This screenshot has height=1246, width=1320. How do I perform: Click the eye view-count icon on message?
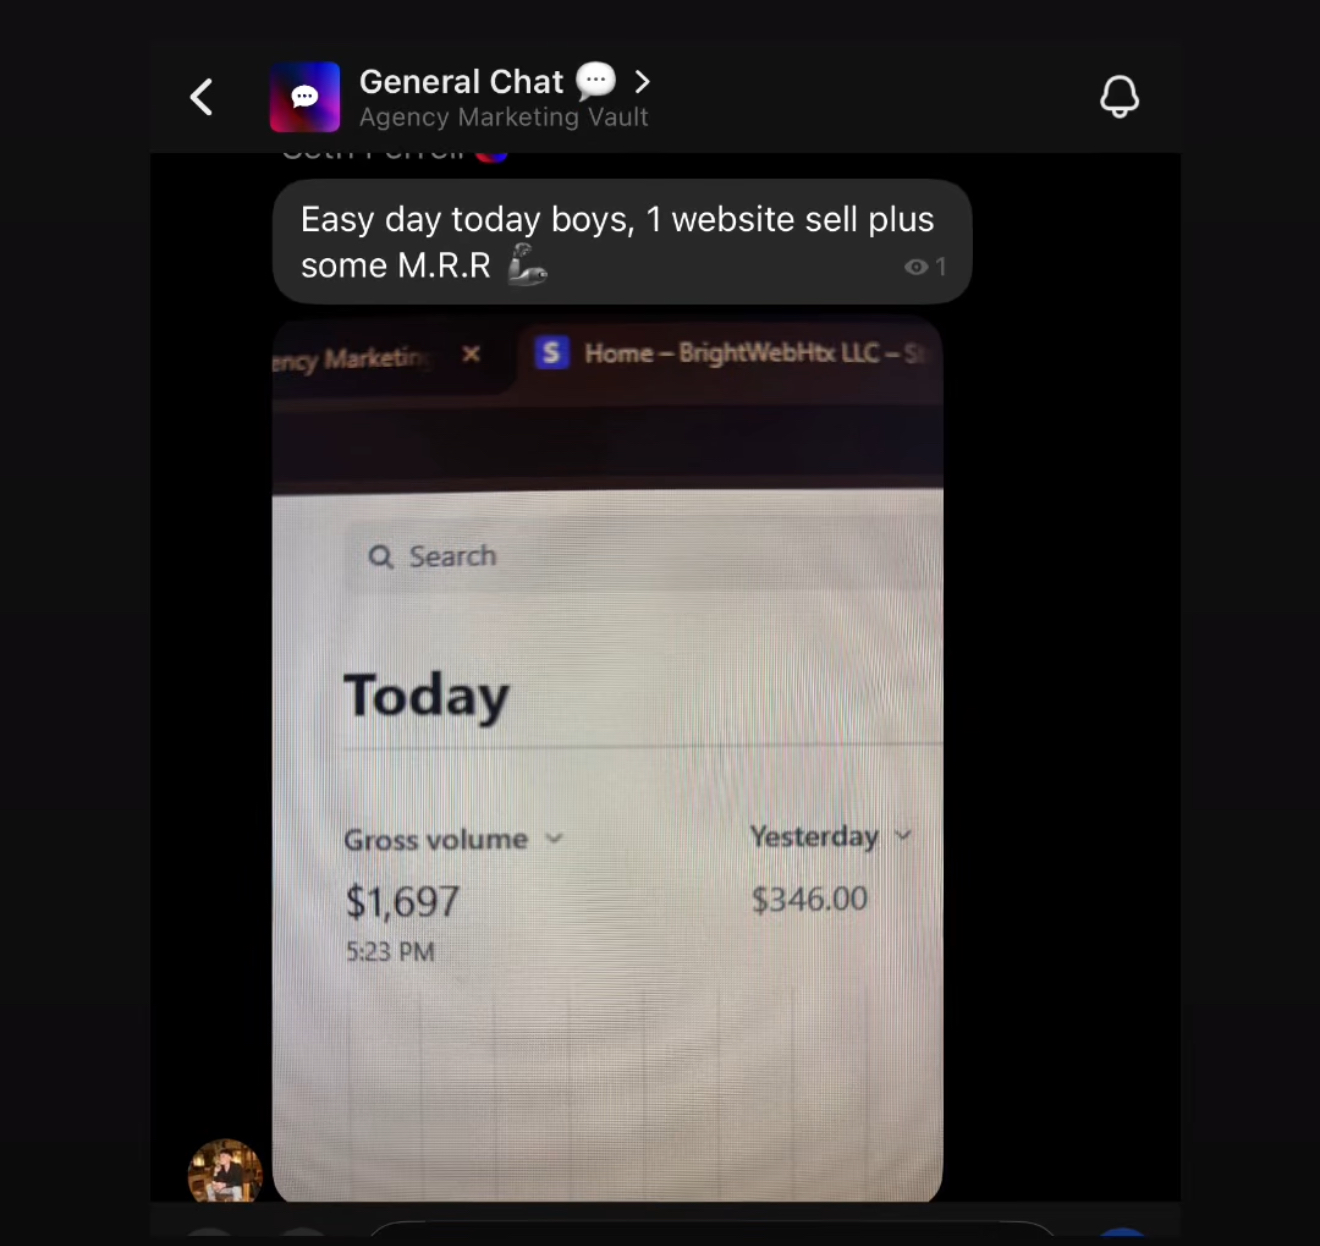tap(915, 267)
